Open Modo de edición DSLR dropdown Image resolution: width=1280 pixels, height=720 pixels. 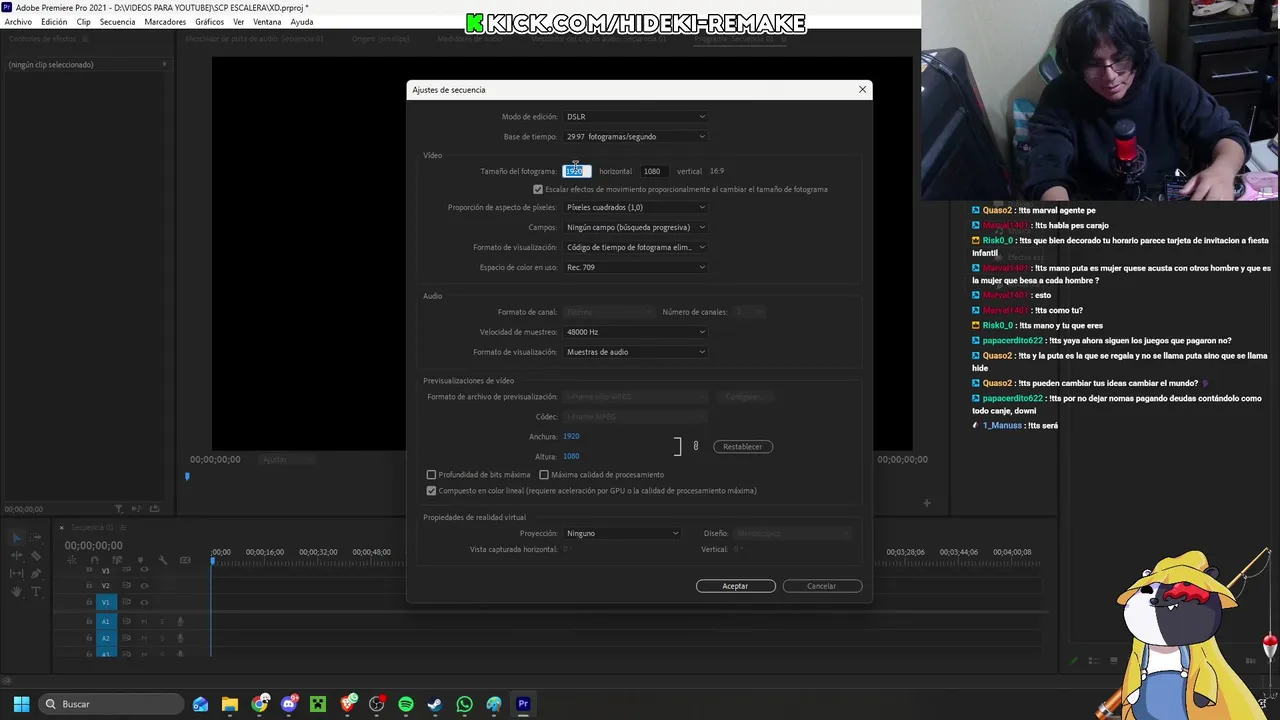click(x=635, y=117)
